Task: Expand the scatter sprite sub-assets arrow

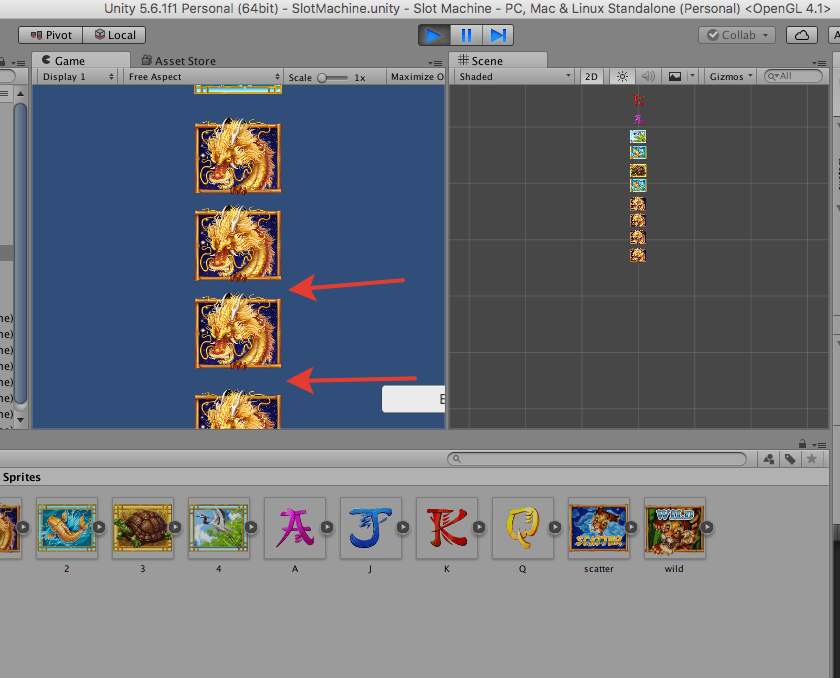Action: point(632,528)
